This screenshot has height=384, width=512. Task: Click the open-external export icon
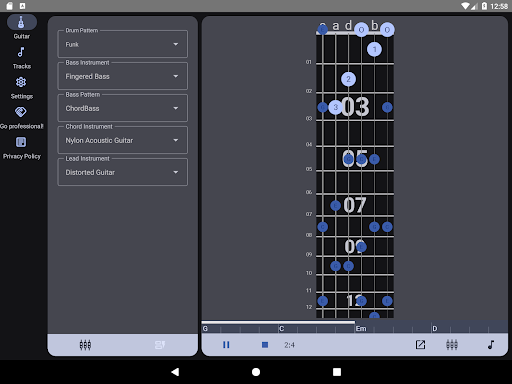[x=420, y=345]
